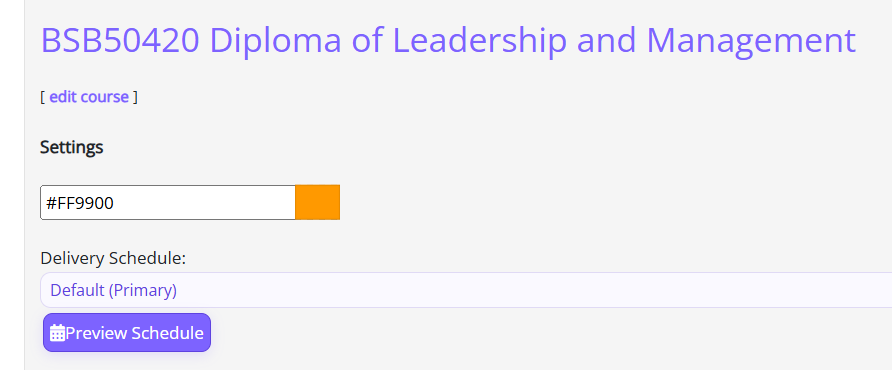Click the narrow left sidebar strip
This screenshot has height=370, width=892.
[12, 185]
